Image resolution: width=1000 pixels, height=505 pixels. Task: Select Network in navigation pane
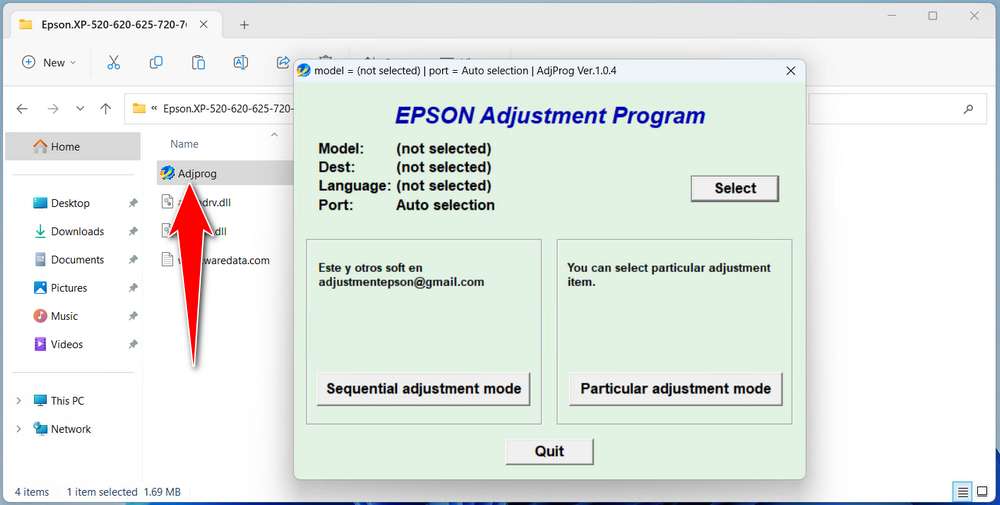pyautogui.click(x=71, y=429)
